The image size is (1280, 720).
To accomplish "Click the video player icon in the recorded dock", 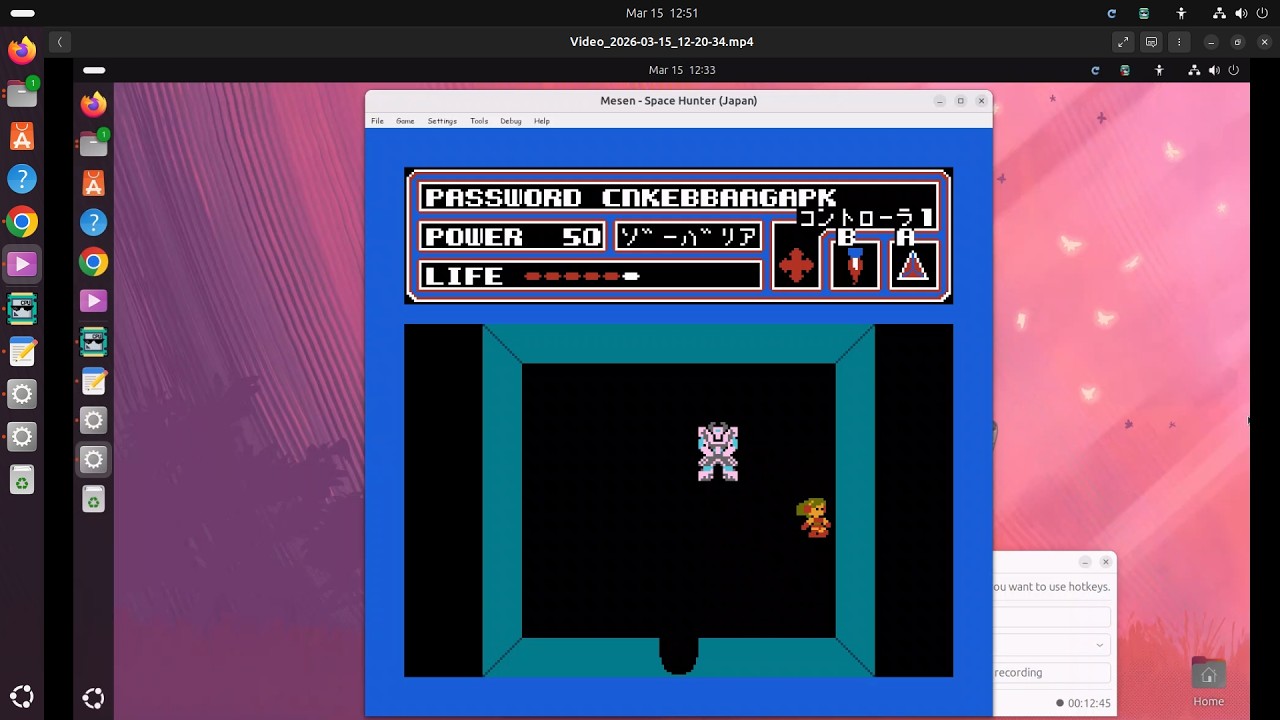I will 93,301.
